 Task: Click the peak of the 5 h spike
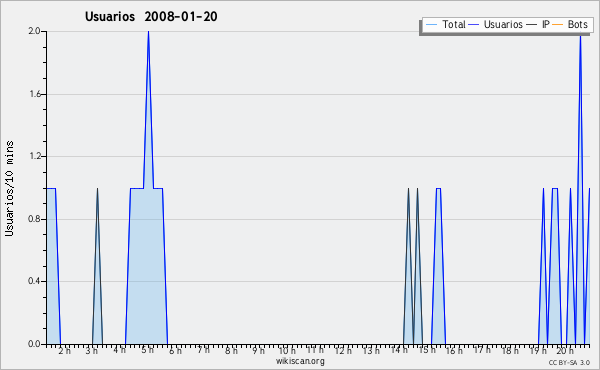tap(148, 32)
